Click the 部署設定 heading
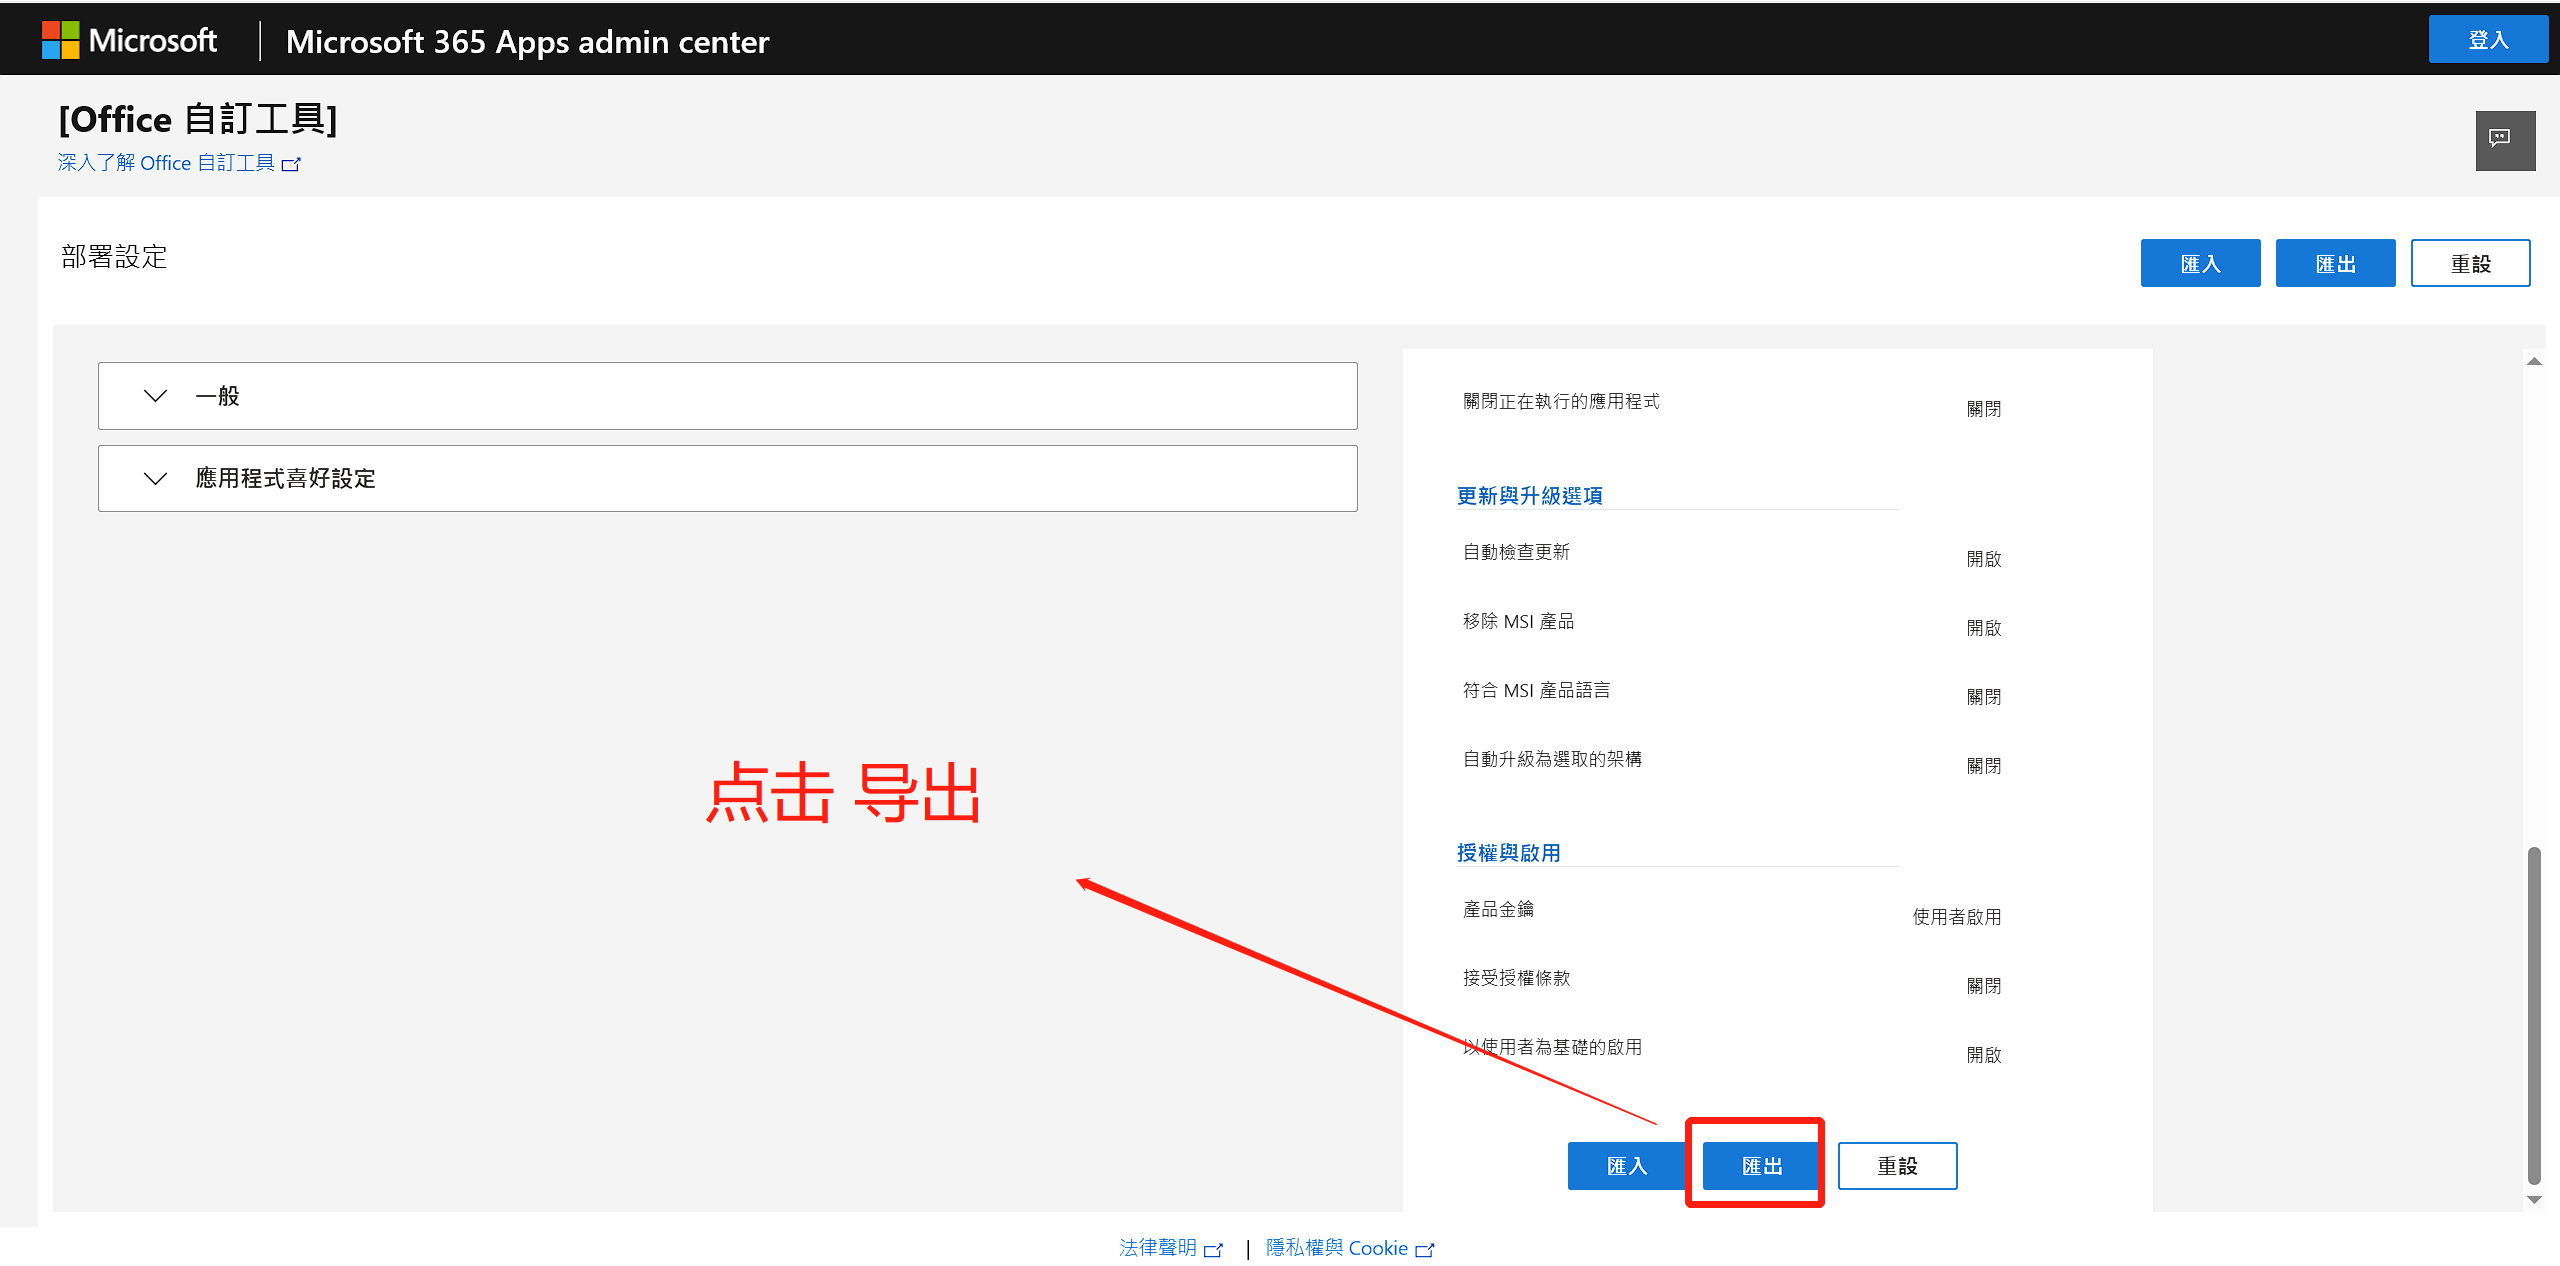This screenshot has width=2560, height=1266. pyautogui.click(x=114, y=257)
